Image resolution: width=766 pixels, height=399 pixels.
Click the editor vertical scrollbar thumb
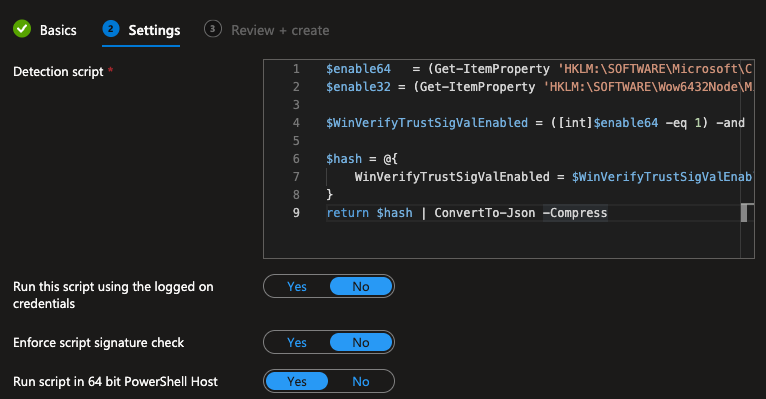[x=744, y=213]
